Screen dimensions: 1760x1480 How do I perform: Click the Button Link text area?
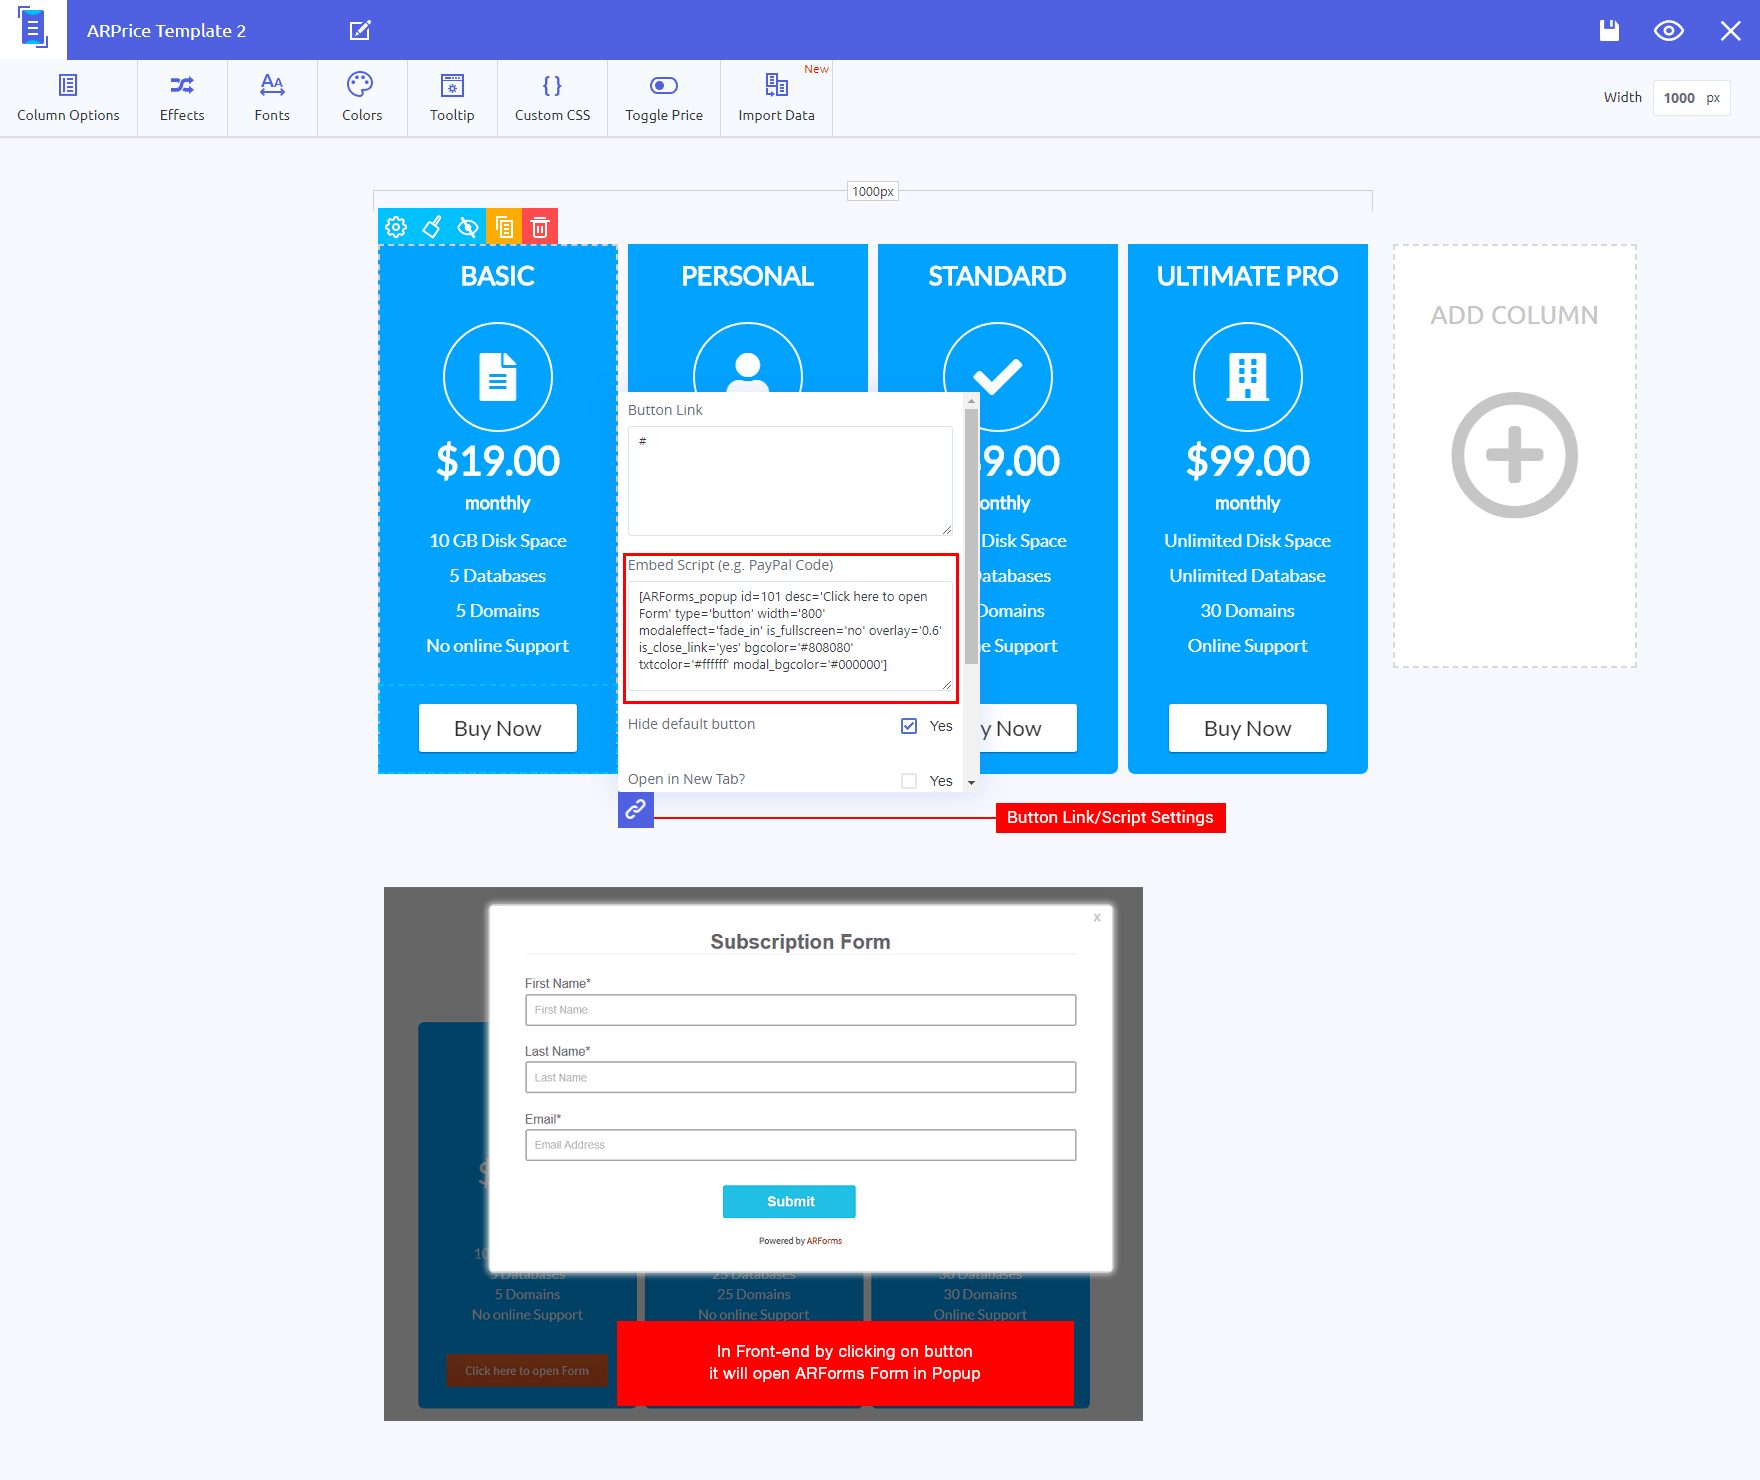pyautogui.click(x=790, y=481)
